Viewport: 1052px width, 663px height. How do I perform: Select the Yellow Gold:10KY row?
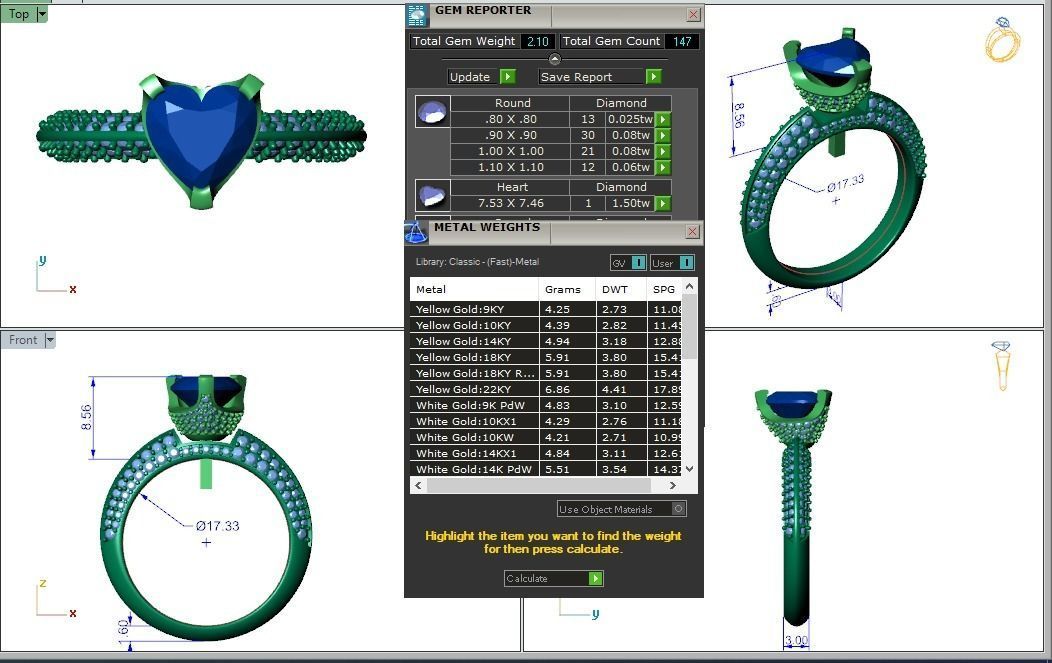point(545,325)
